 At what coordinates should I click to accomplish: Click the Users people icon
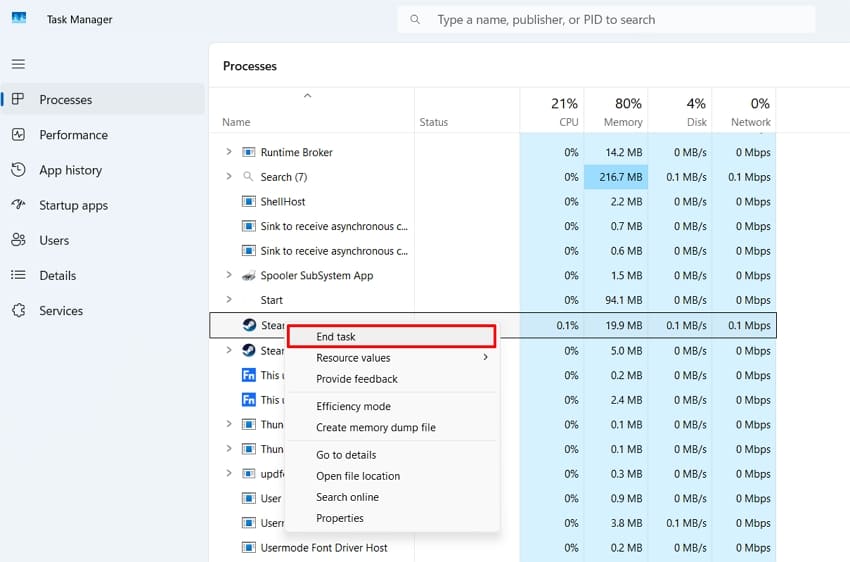click(x=18, y=240)
